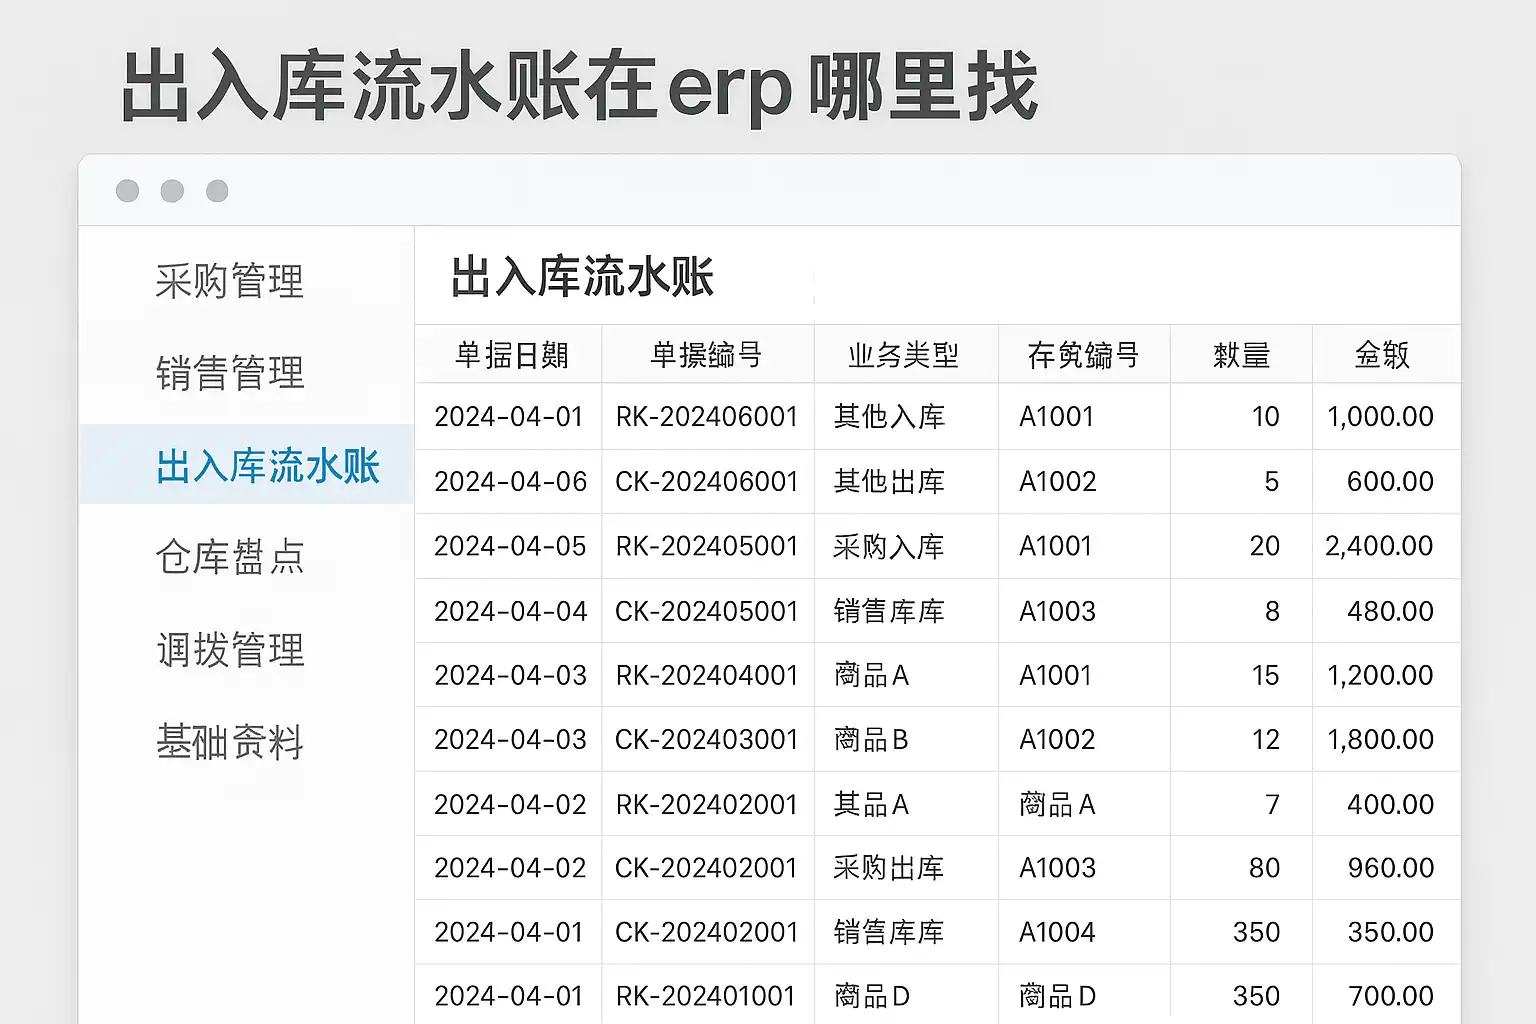This screenshot has height=1024, width=1536.
Task: Click quantity 20 in the RK-202405001 row
Action: pyautogui.click(x=1264, y=546)
